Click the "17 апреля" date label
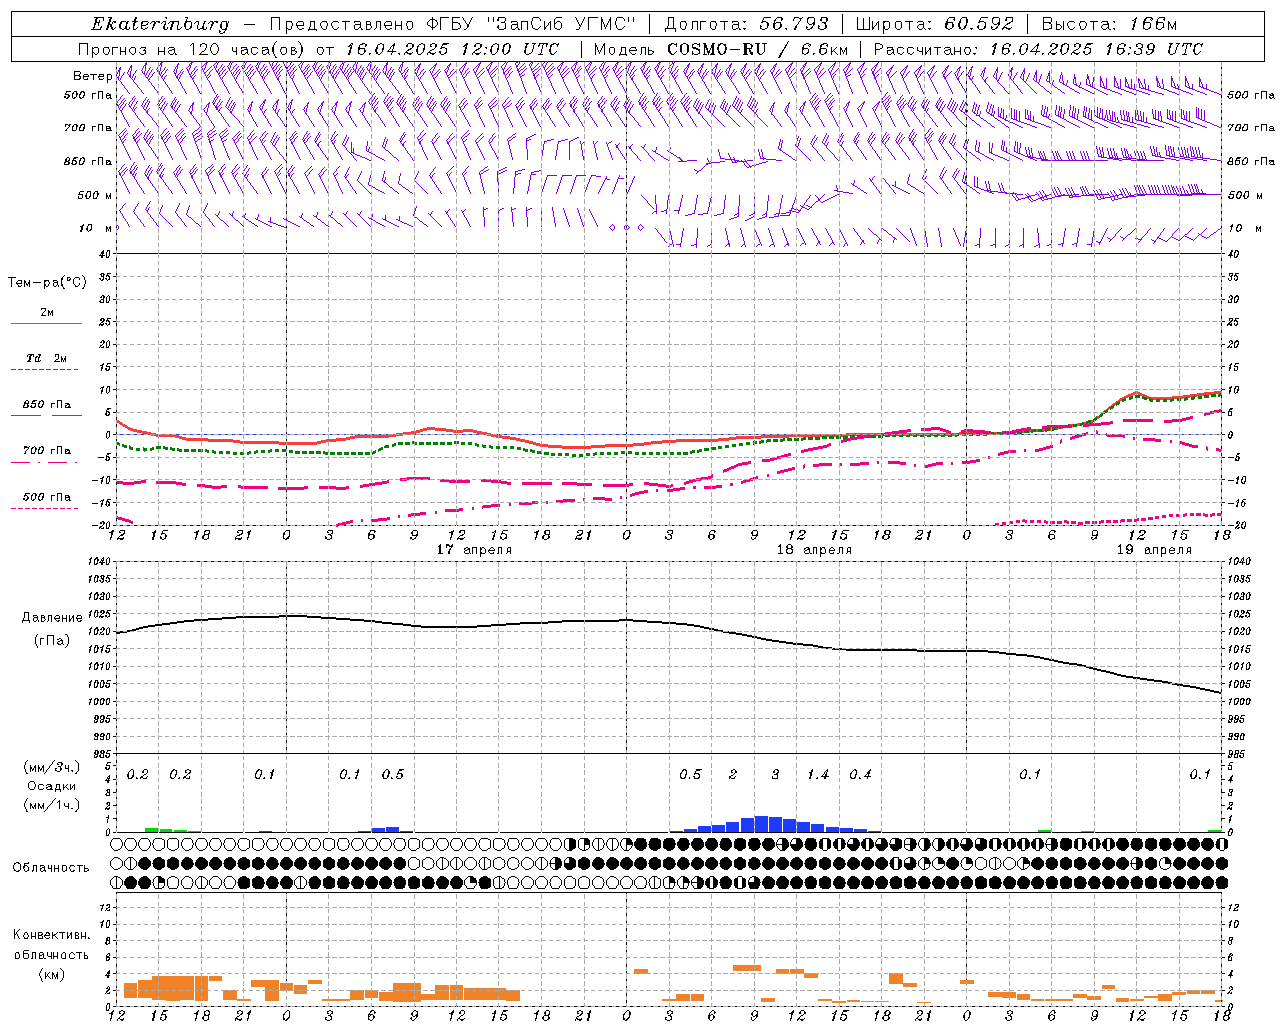This screenshot has width=1280, height=1024. click(x=474, y=550)
